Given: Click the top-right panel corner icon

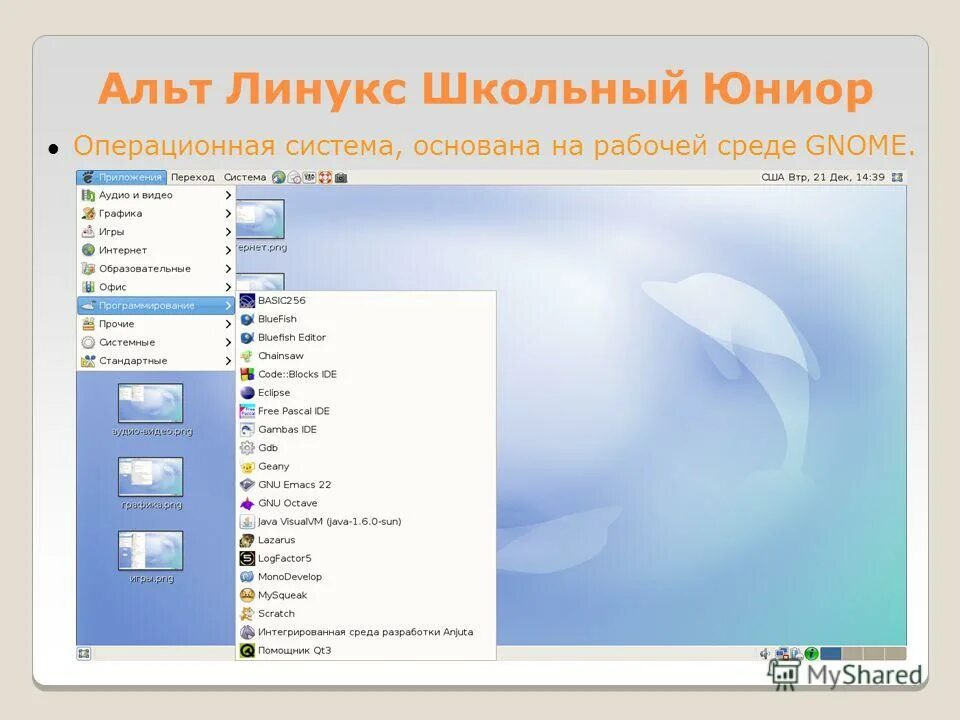Looking at the screenshot, I should coord(898,177).
